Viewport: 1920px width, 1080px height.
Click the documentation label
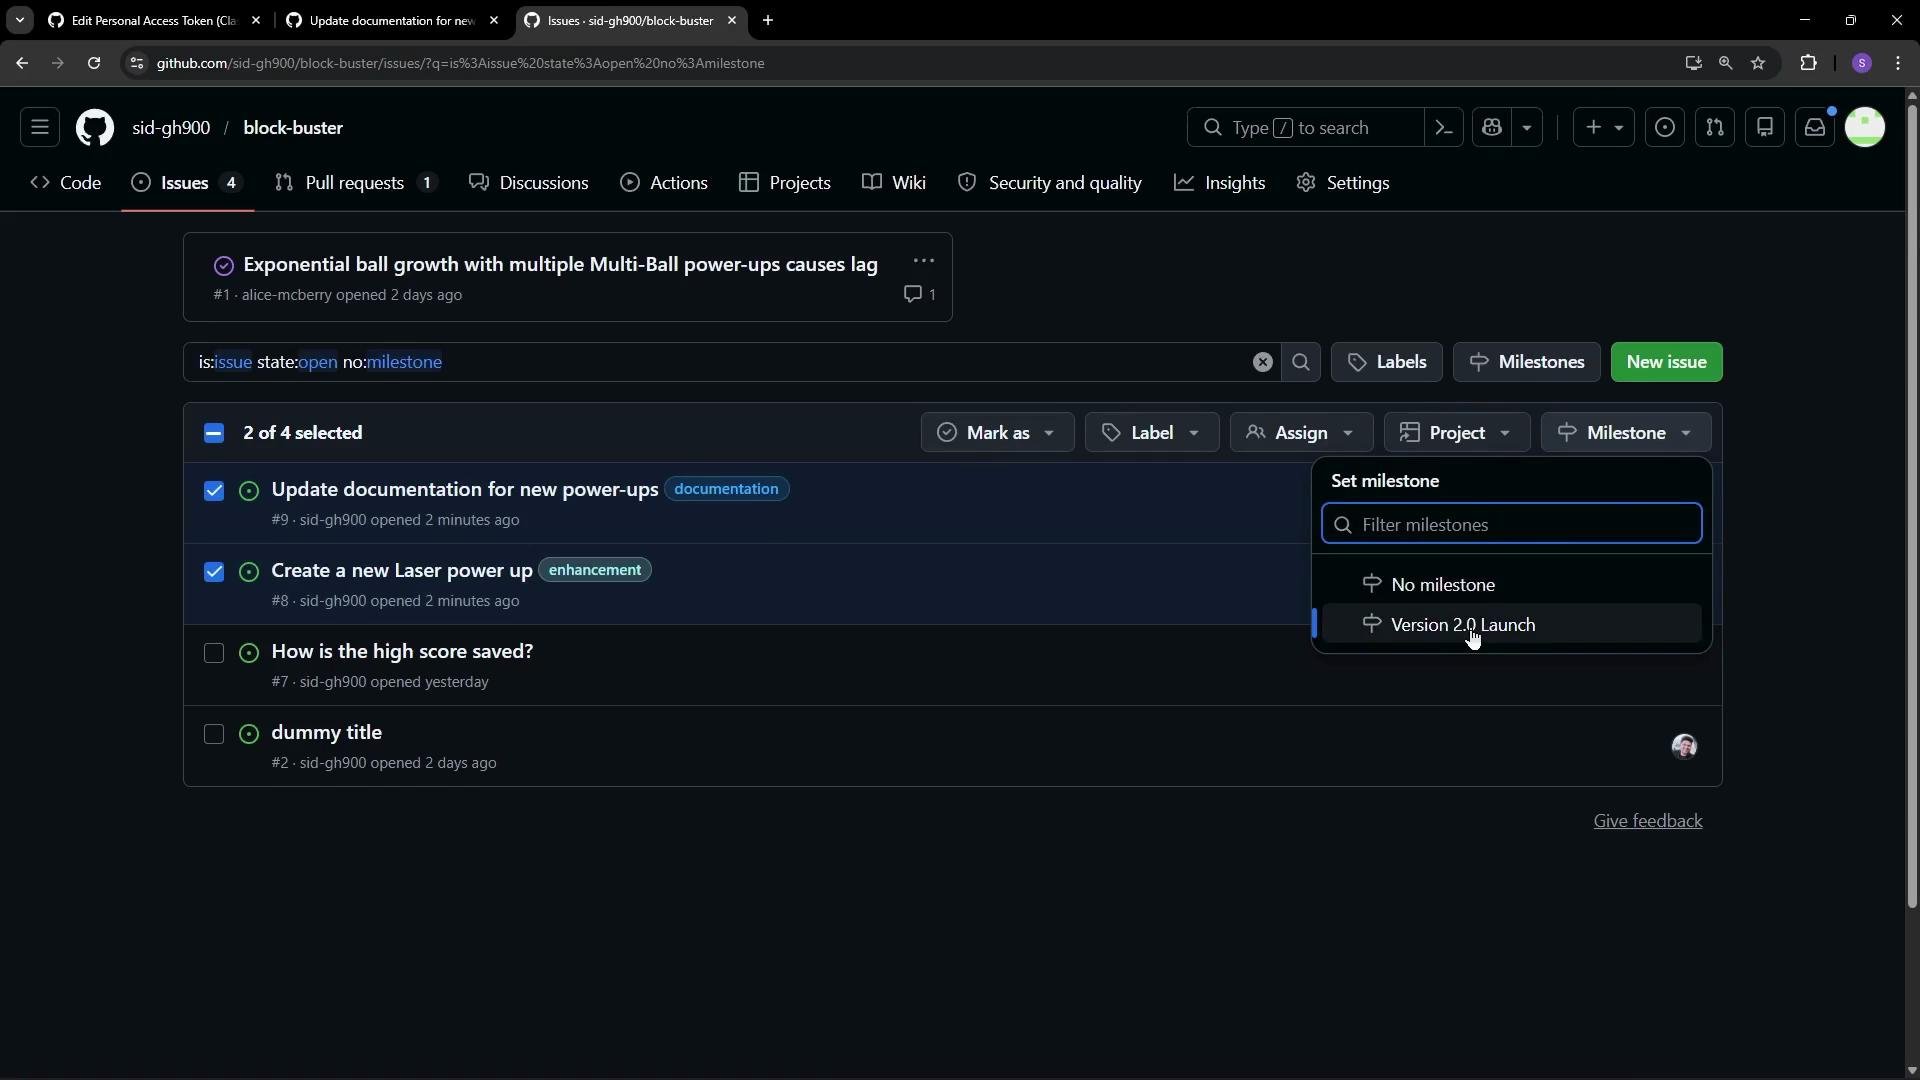pyautogui.click(x=726, y=489)
